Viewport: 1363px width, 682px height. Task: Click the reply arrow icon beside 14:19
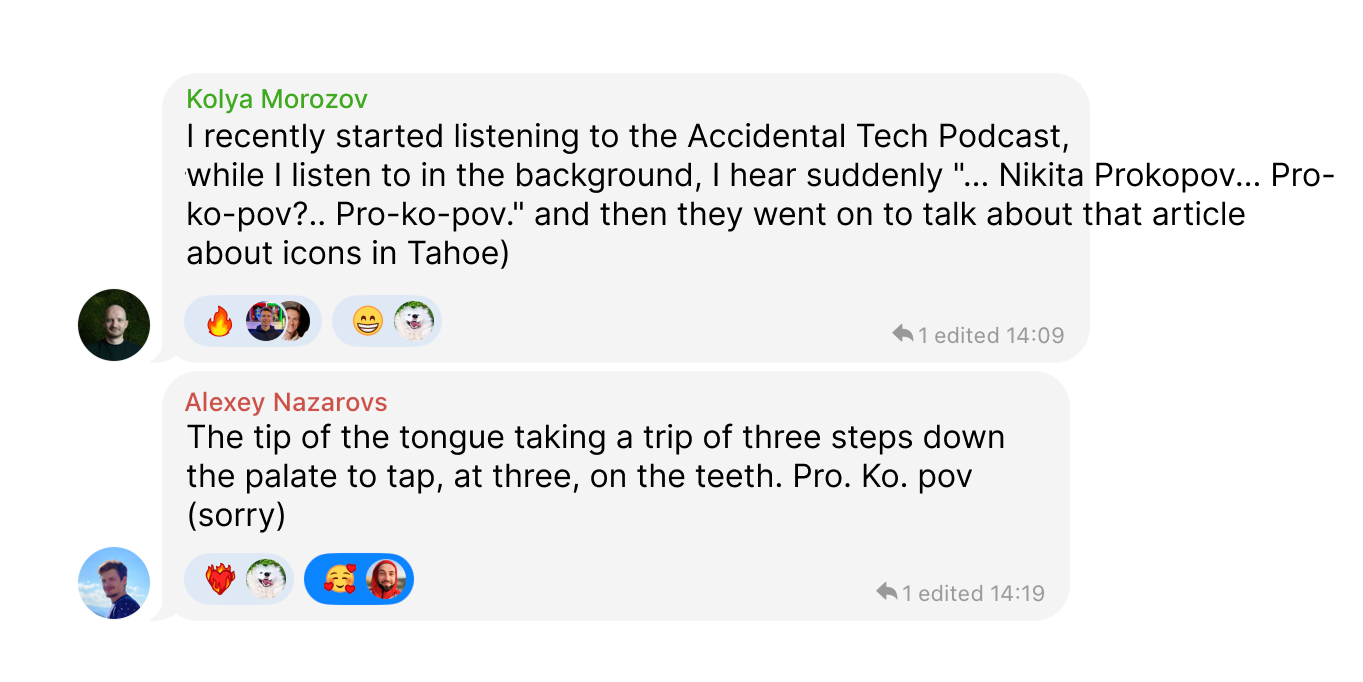(x=886, y=592)
